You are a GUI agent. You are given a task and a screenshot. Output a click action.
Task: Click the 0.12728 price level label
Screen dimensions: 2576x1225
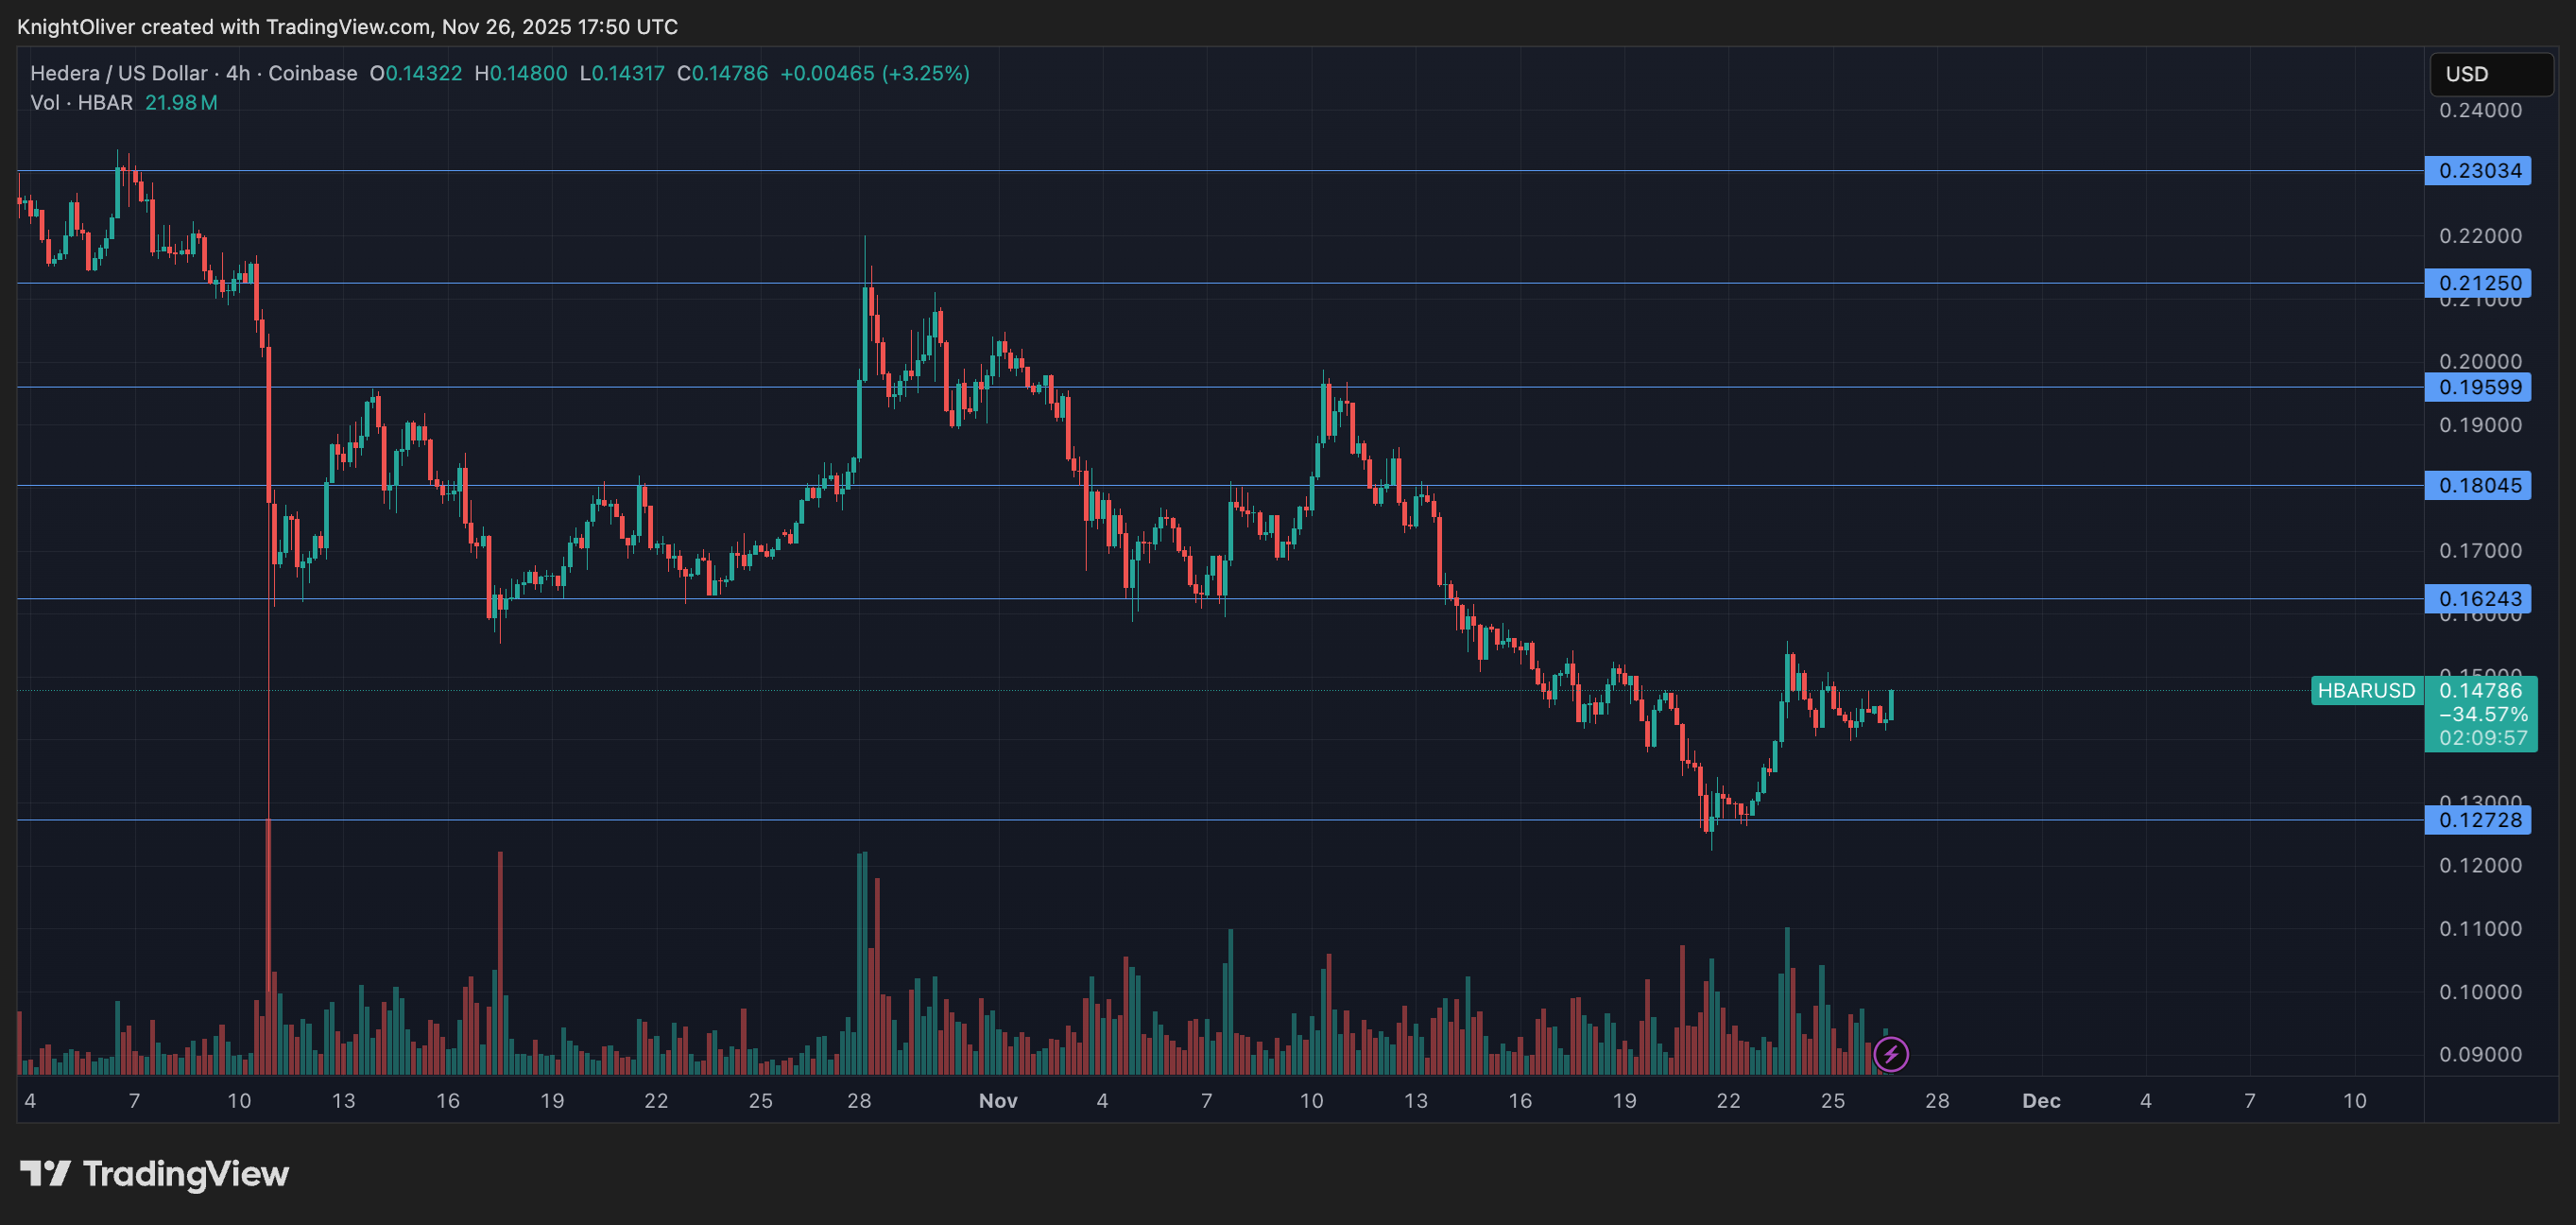[x=2478, y=820]
